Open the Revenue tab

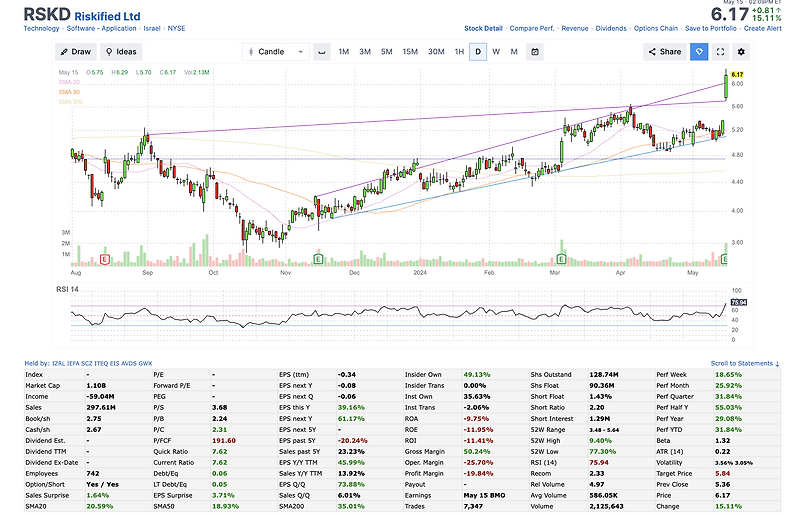(x=575, y=29)
